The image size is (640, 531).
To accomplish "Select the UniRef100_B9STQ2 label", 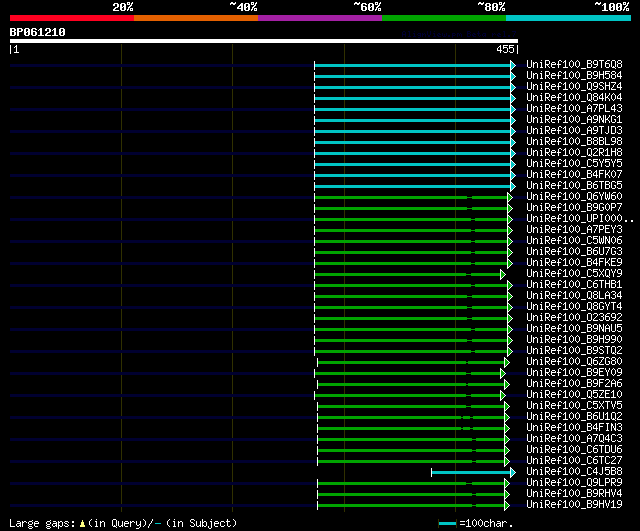I will tap(574, 351).
